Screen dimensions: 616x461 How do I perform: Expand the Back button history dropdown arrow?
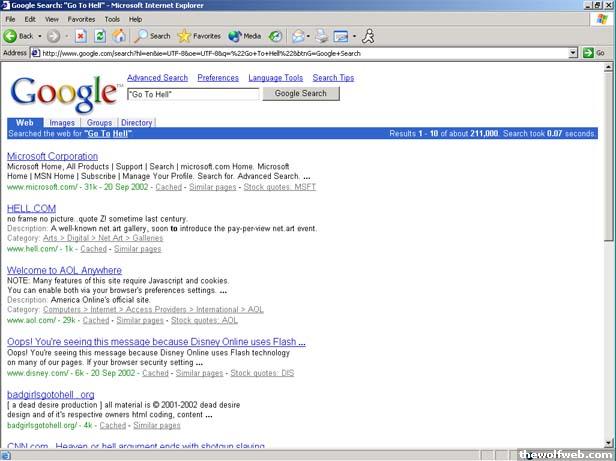coord(40,35)
